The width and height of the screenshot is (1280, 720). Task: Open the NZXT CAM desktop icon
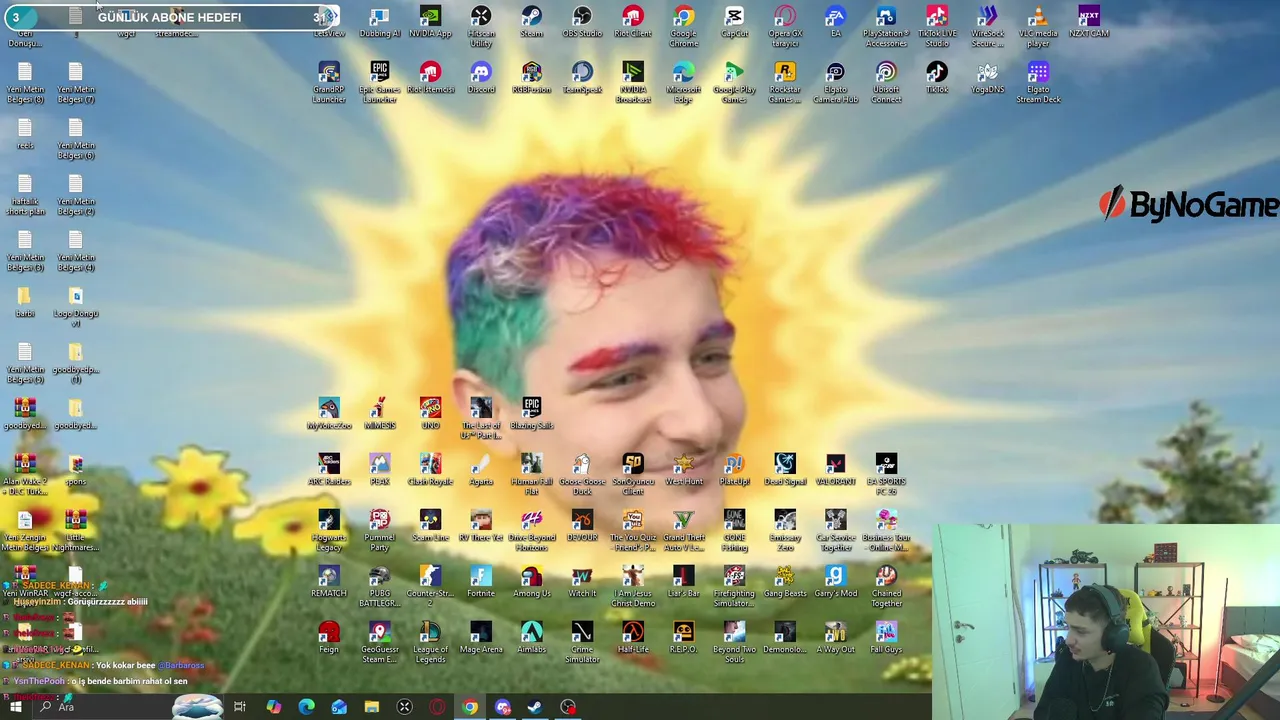click(x=1089, y=23)
